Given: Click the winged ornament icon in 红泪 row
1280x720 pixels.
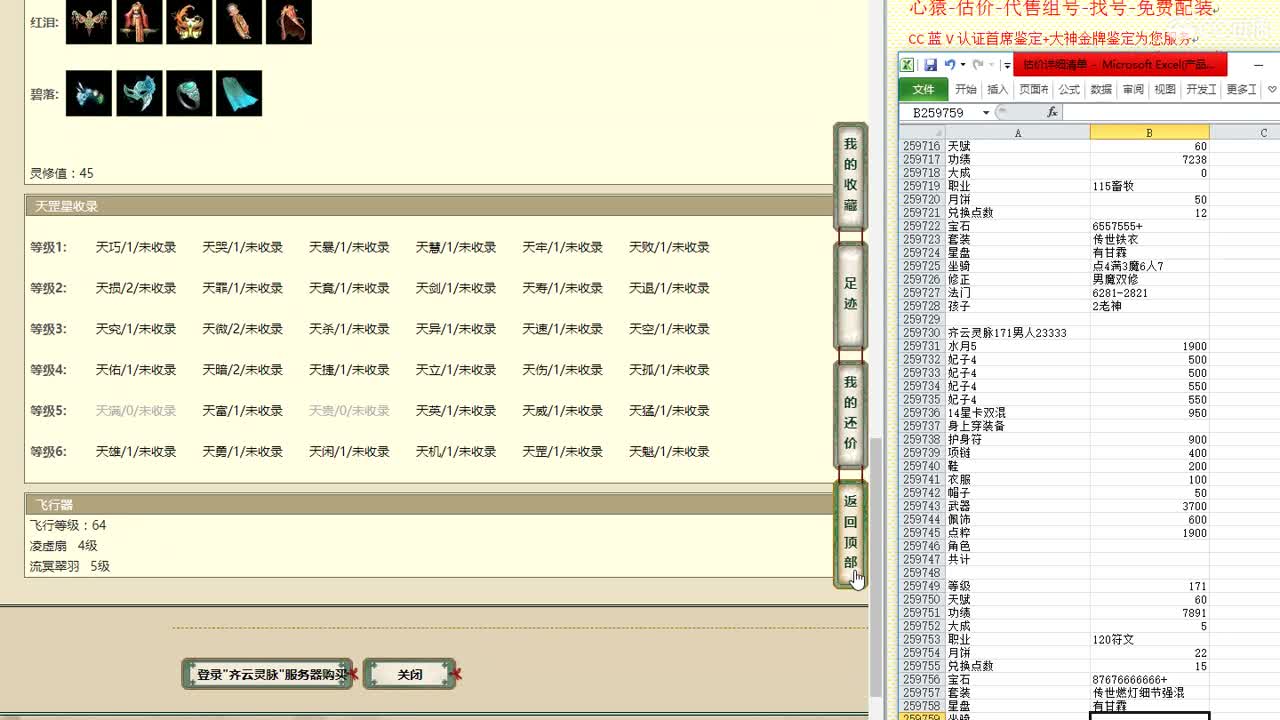Looking at the screenshot, I should click(89, 21).
